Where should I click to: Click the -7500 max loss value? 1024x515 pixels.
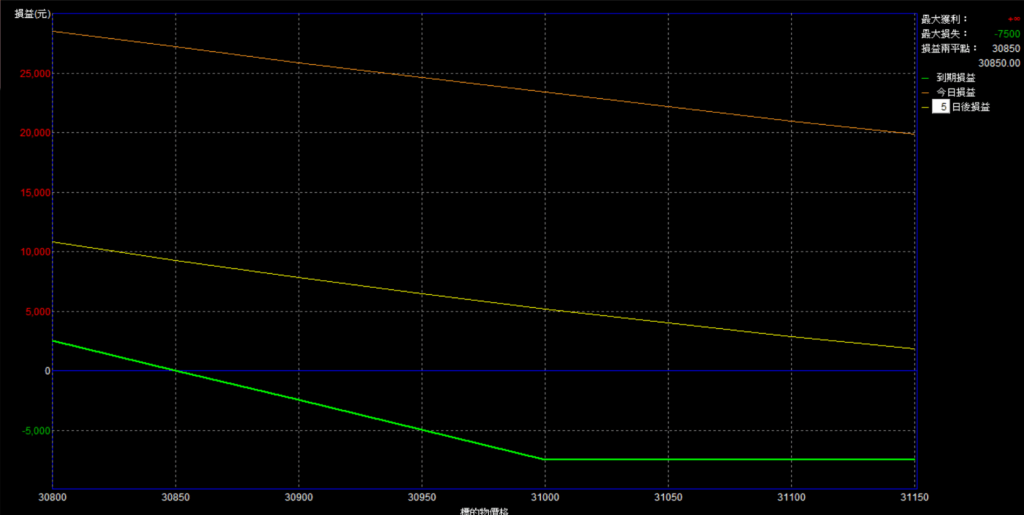click(x=1007, y=33)
